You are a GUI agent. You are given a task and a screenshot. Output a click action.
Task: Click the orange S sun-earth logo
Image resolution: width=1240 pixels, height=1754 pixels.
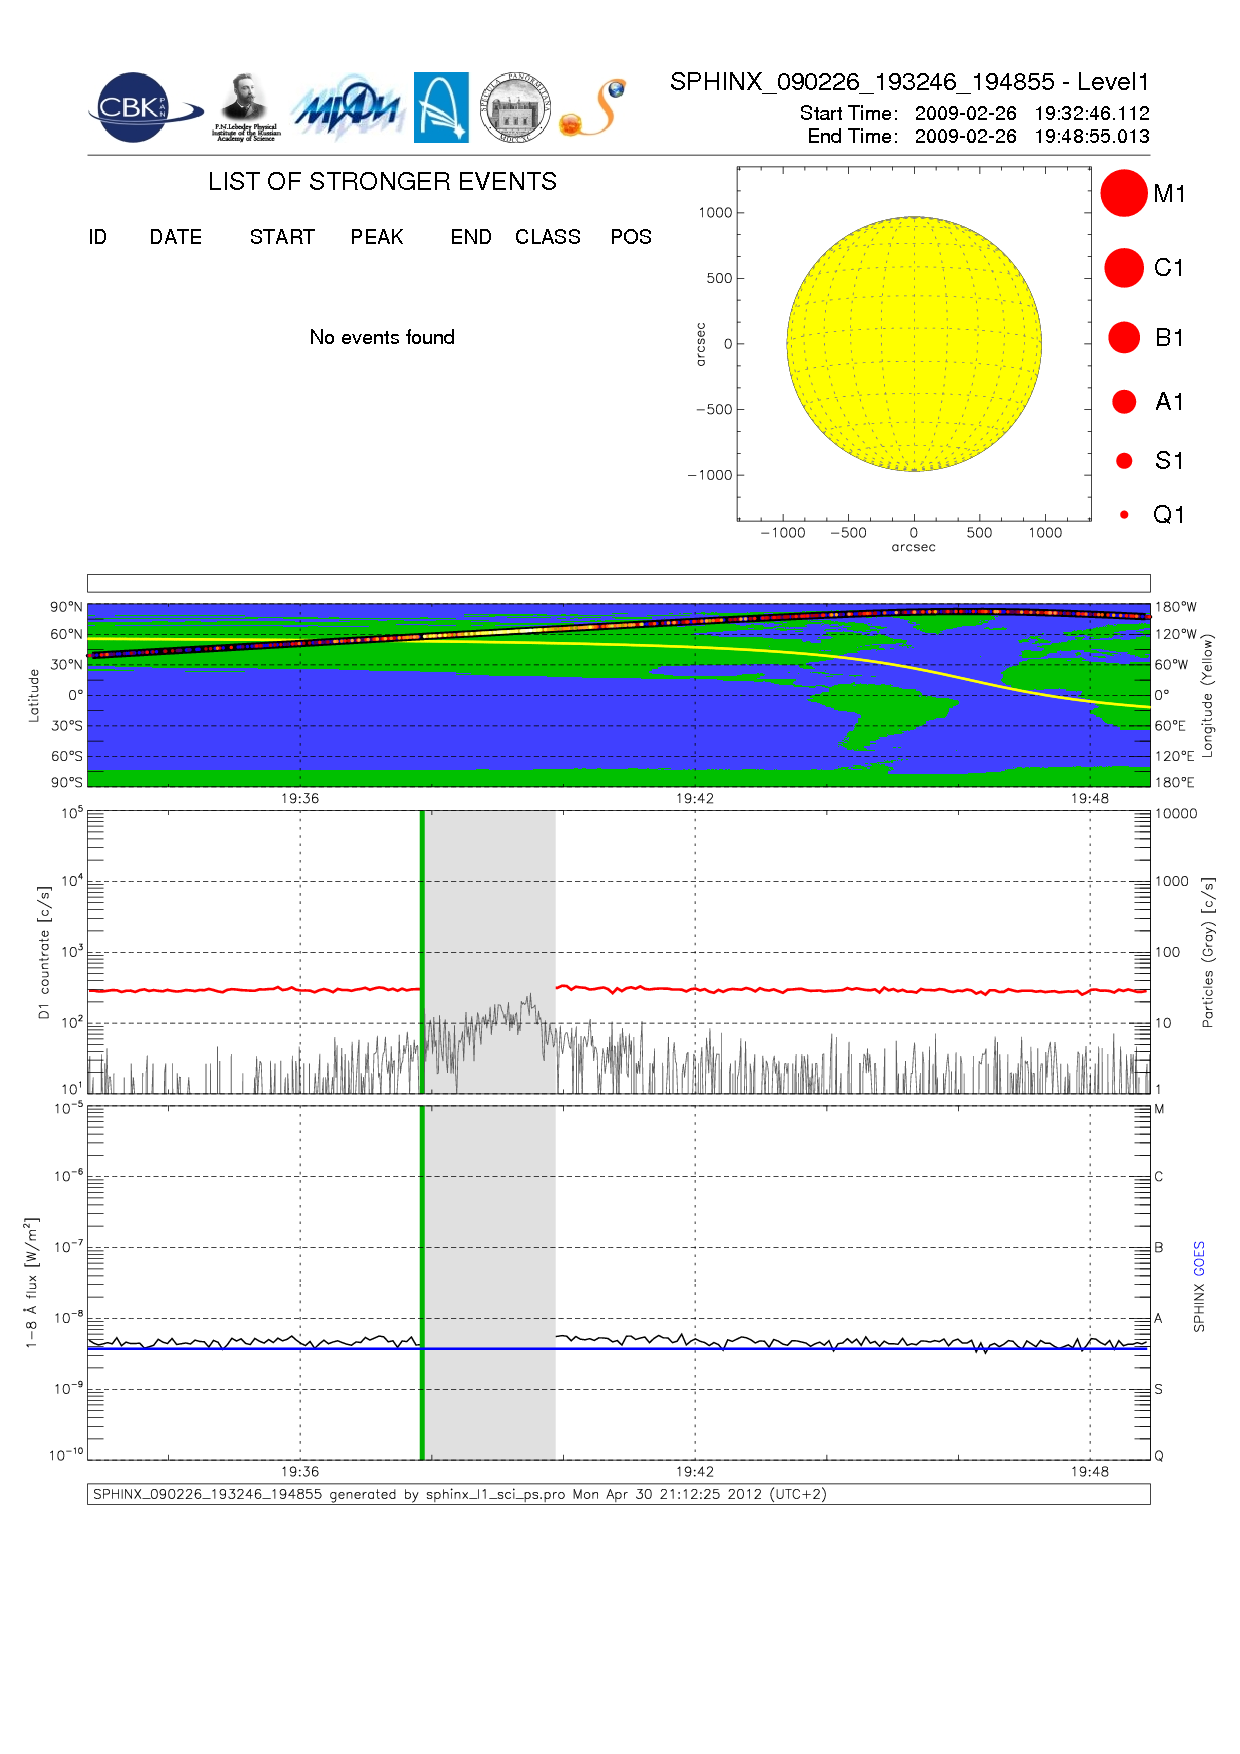593,108
